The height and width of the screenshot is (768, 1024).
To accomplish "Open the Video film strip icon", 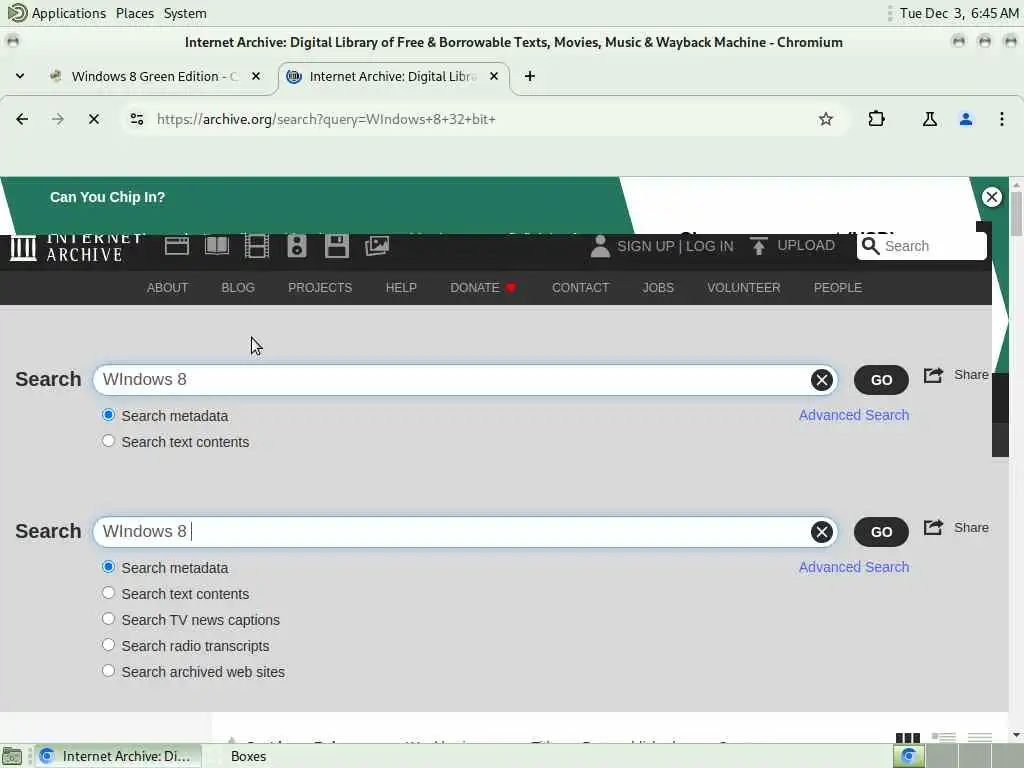I will [257, 246].
